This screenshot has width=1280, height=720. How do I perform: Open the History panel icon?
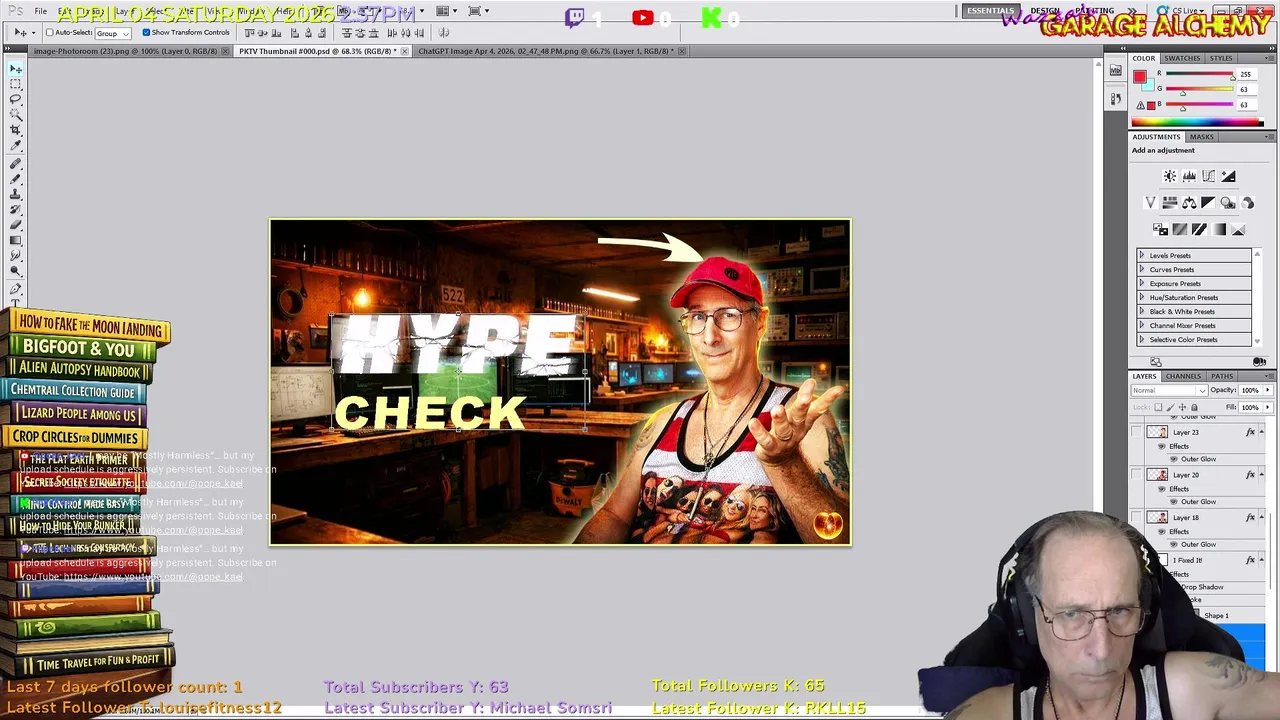pos(1115,99)
